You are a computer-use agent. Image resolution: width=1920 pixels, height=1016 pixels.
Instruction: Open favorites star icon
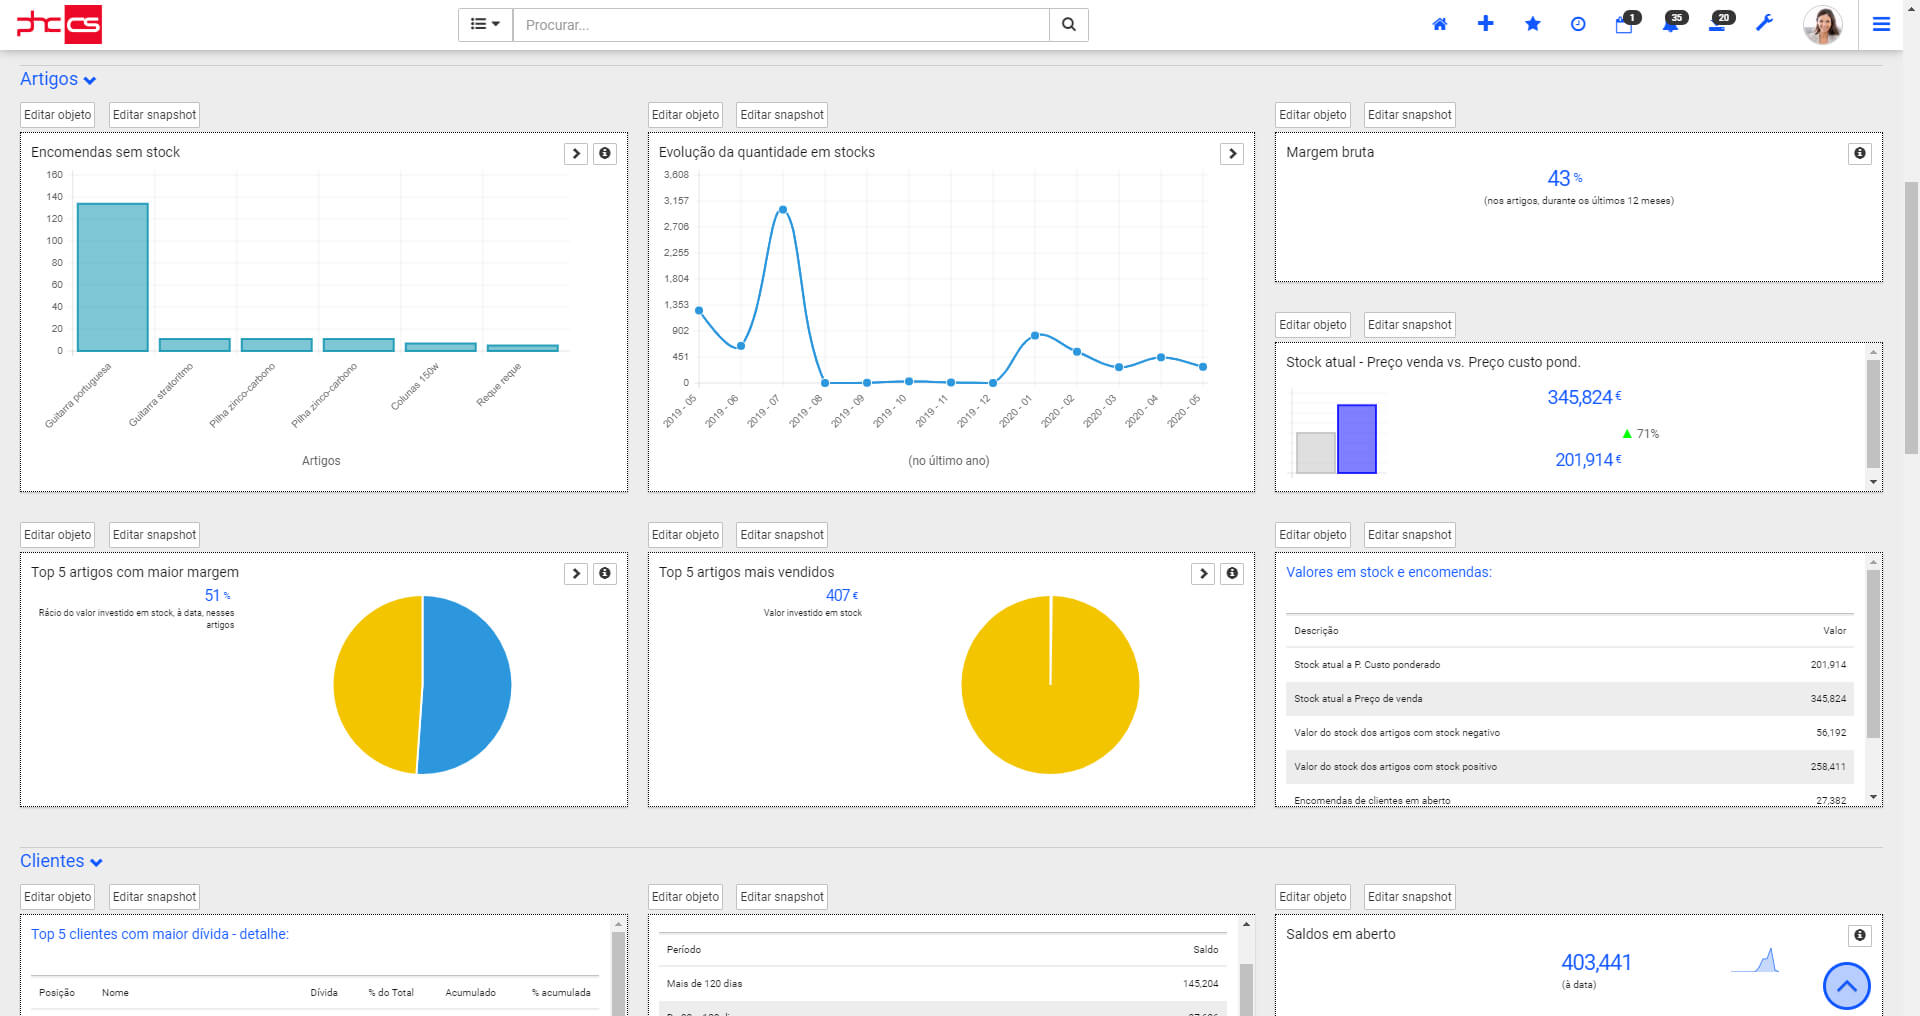point(1532,24)
